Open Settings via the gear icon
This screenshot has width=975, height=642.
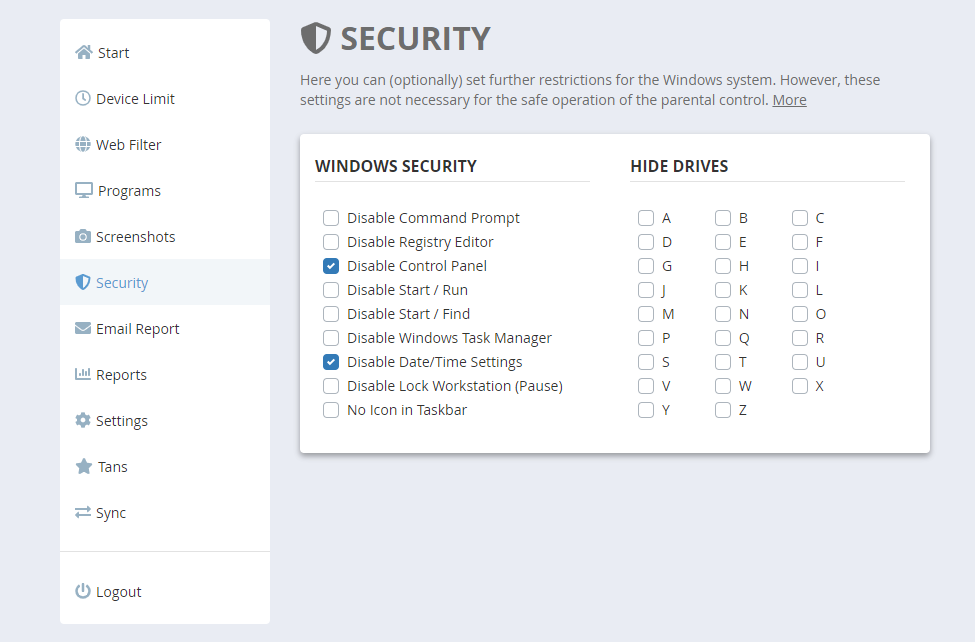(x=82, y=420)
